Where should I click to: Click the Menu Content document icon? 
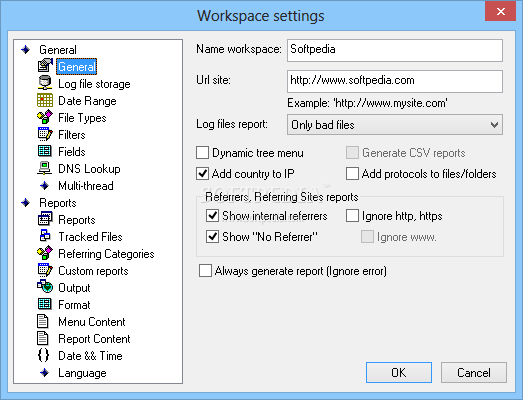pyautogui.click(x=43, y=321)
